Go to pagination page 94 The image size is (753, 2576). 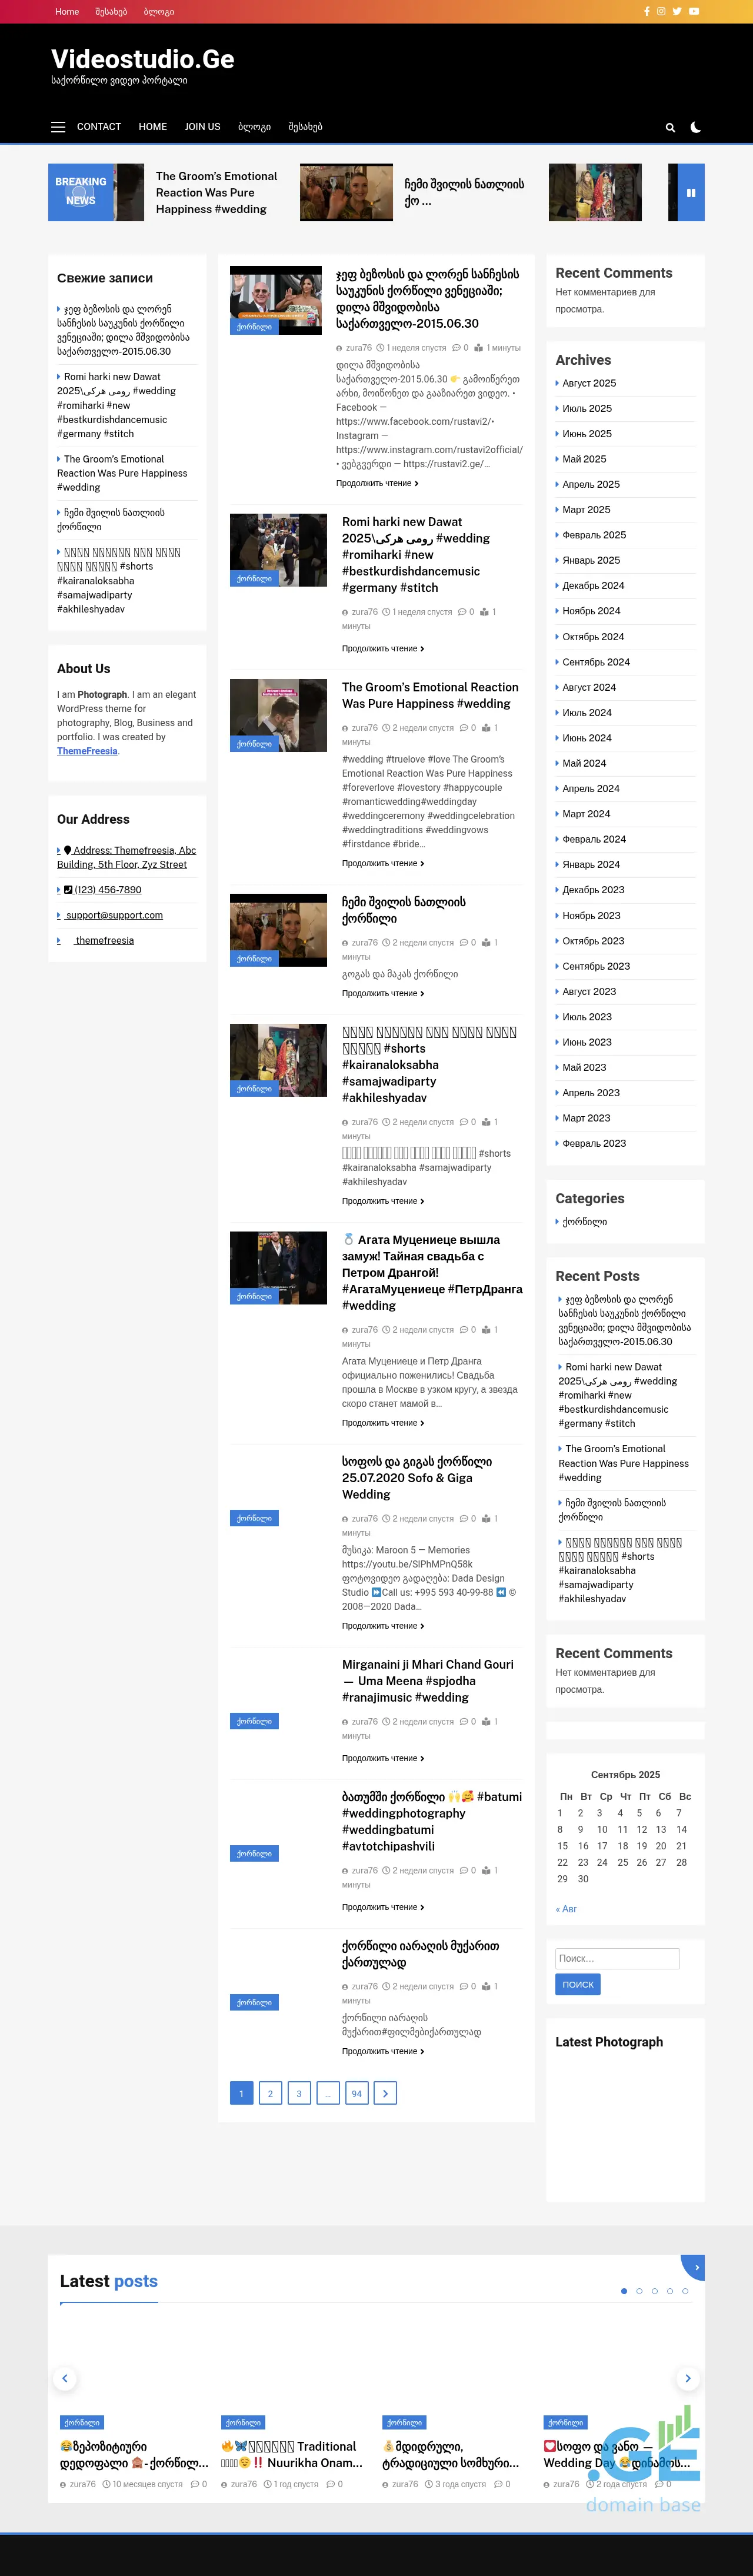[x=356, y=2093]
